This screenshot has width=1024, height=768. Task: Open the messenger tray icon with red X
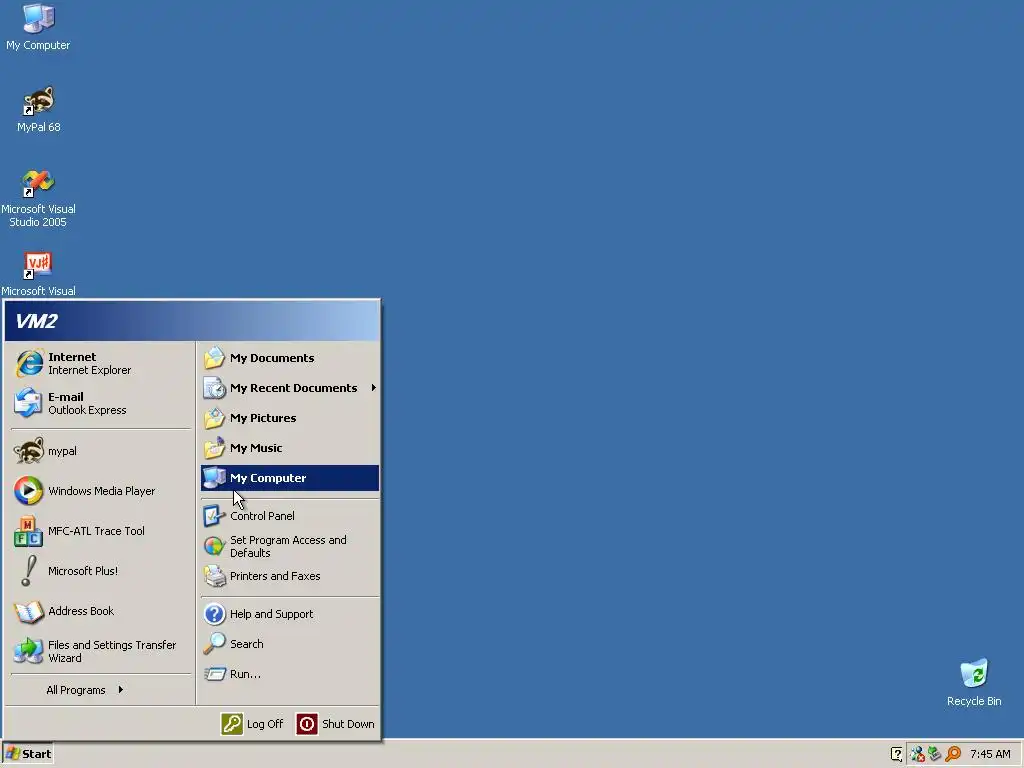click(x=917, y=754)
